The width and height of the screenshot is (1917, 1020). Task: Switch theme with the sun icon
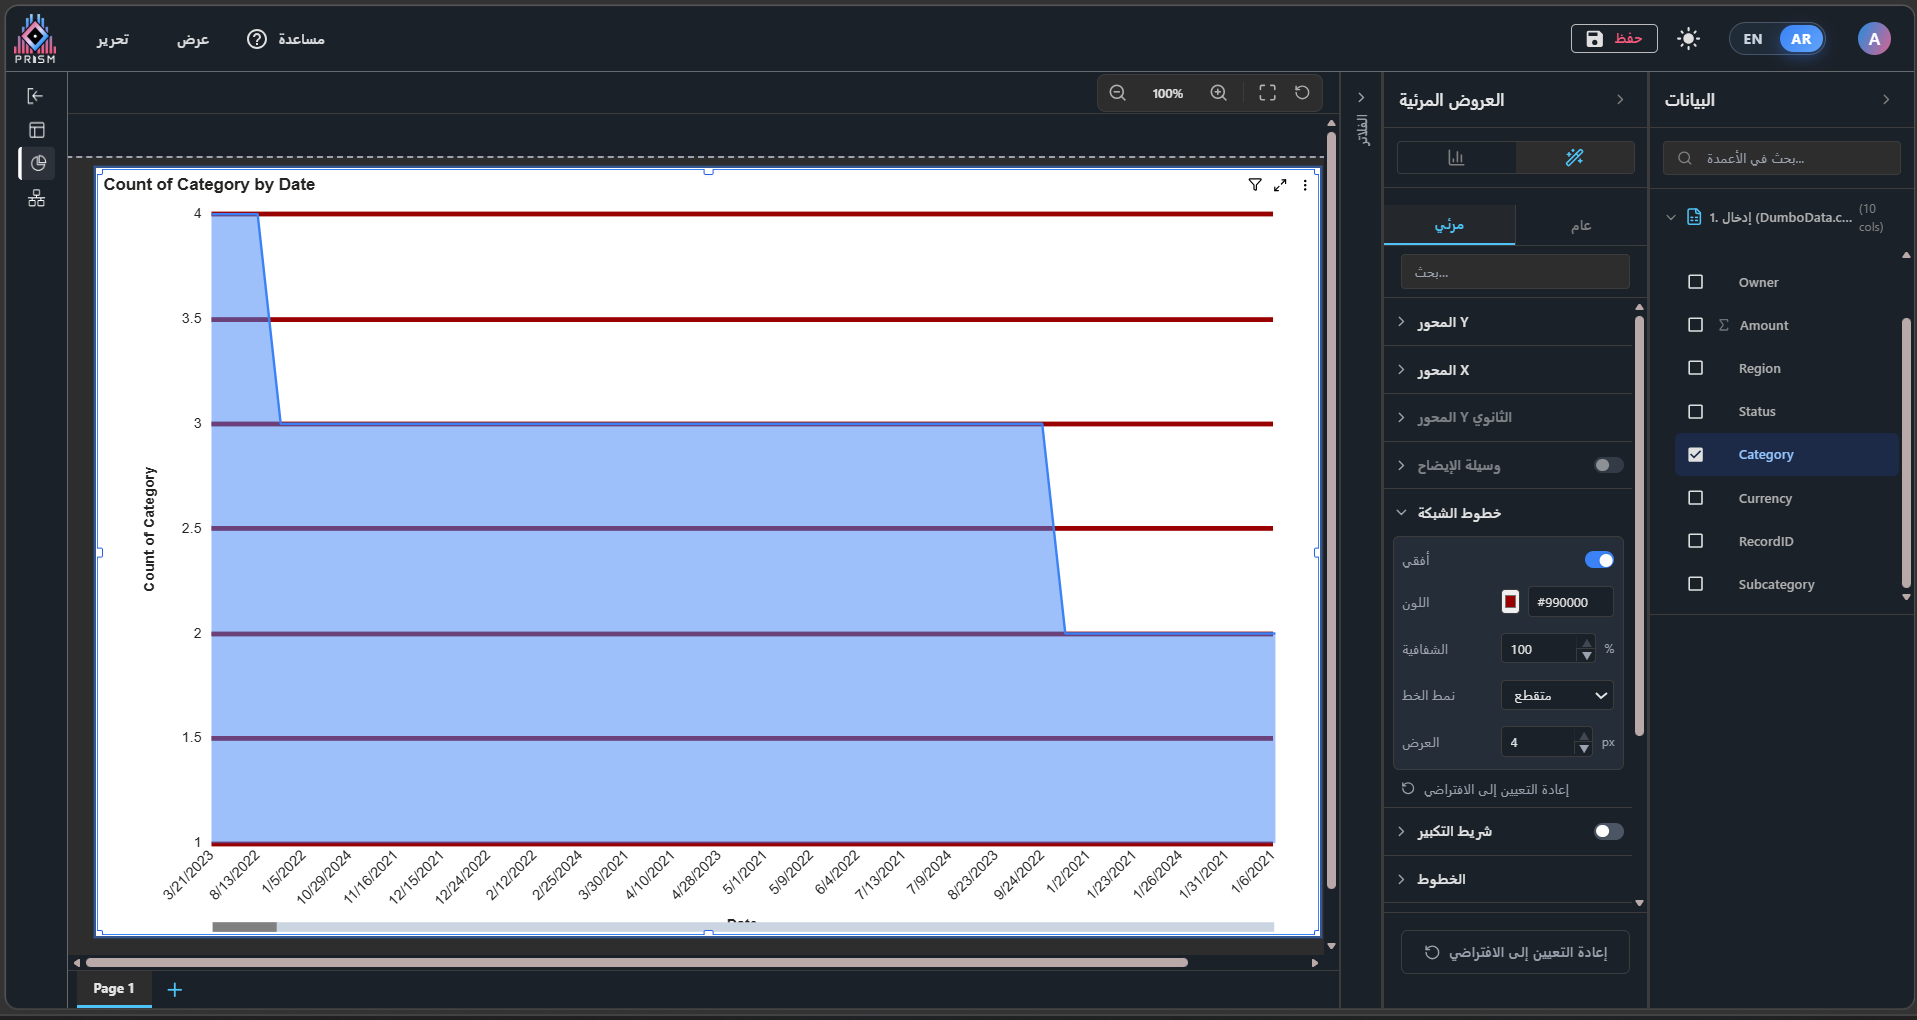pos(1688,39)
